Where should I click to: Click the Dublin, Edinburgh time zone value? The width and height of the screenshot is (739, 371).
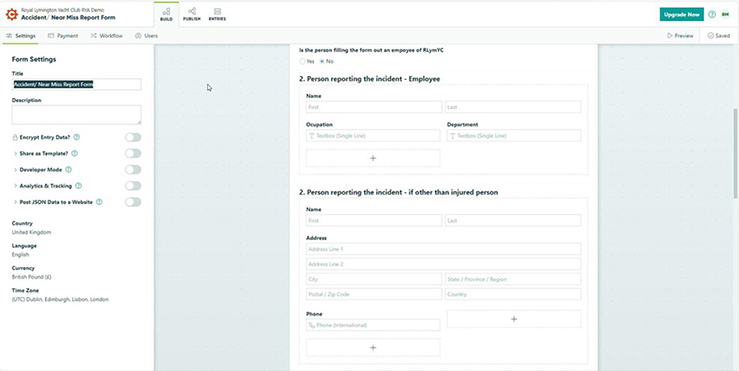click(60, 299)
